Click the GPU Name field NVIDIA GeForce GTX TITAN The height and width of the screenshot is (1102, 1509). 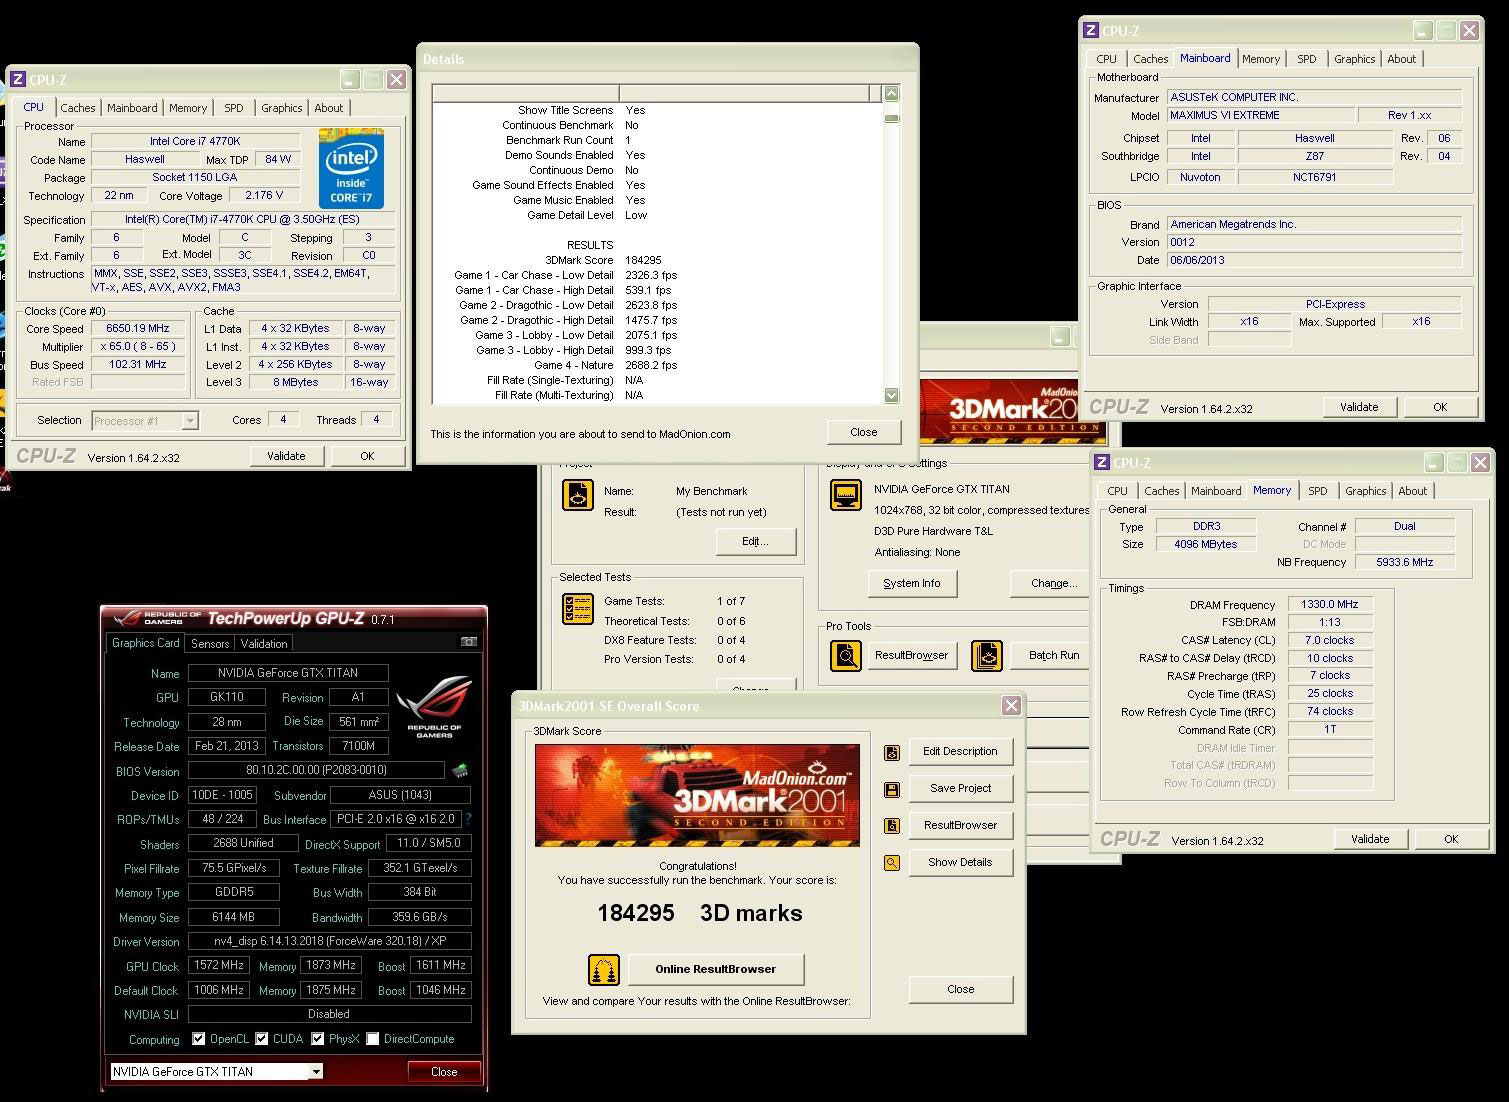pyautogui.click(x=288, y=673)
